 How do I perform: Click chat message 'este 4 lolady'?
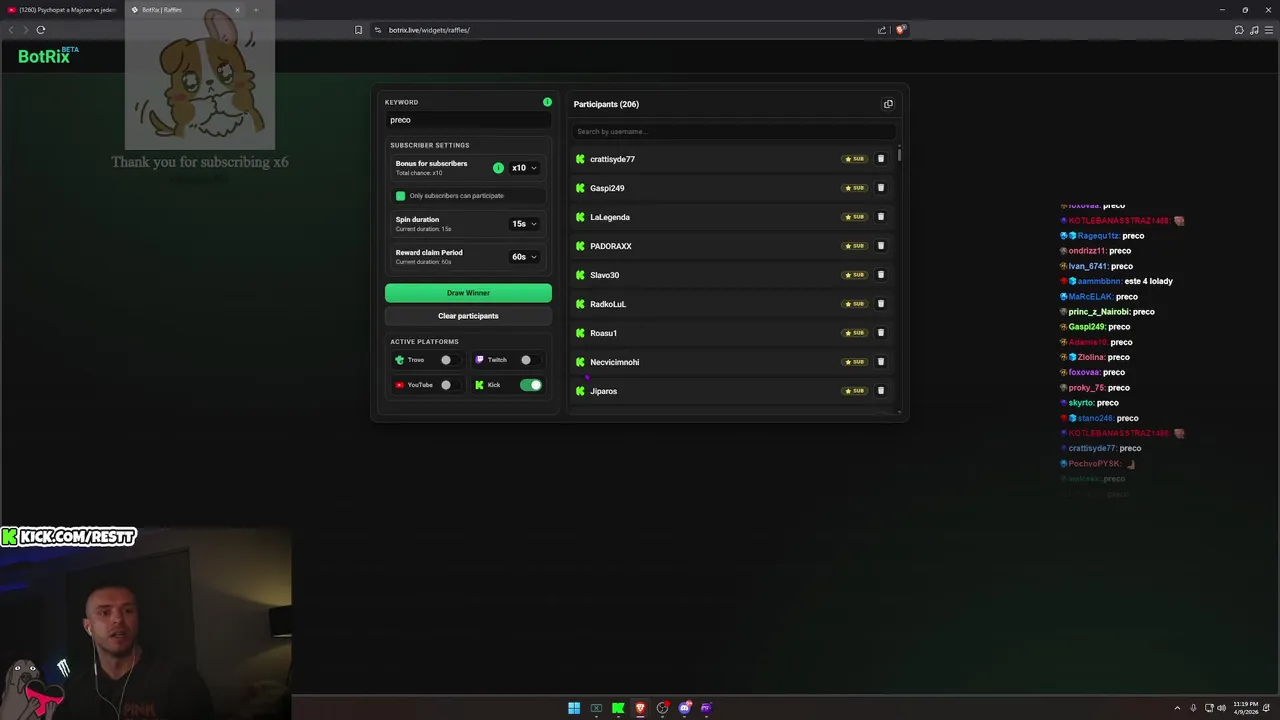pos(1149,281)
